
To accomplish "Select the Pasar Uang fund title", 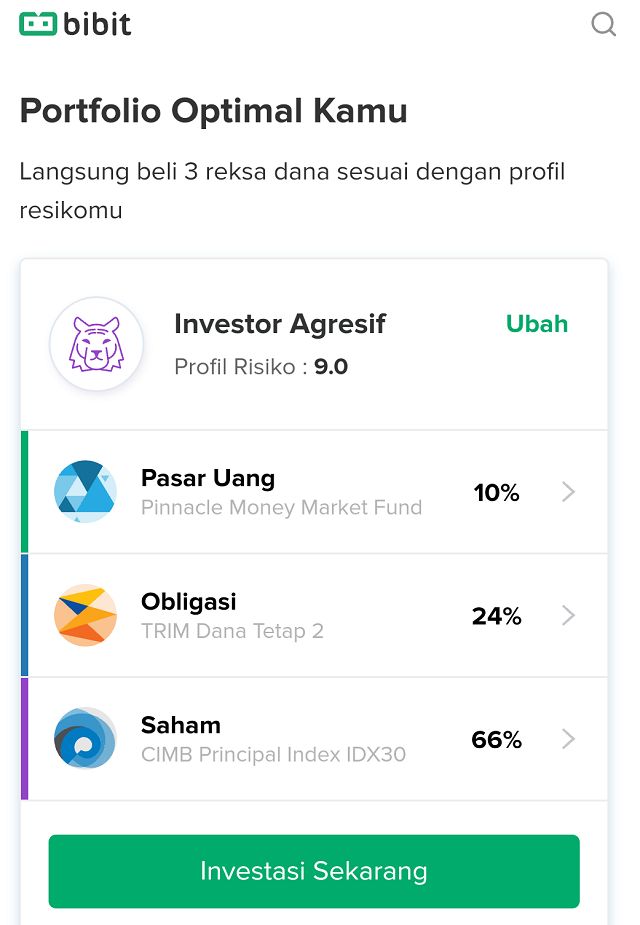I will pos(208,478).
